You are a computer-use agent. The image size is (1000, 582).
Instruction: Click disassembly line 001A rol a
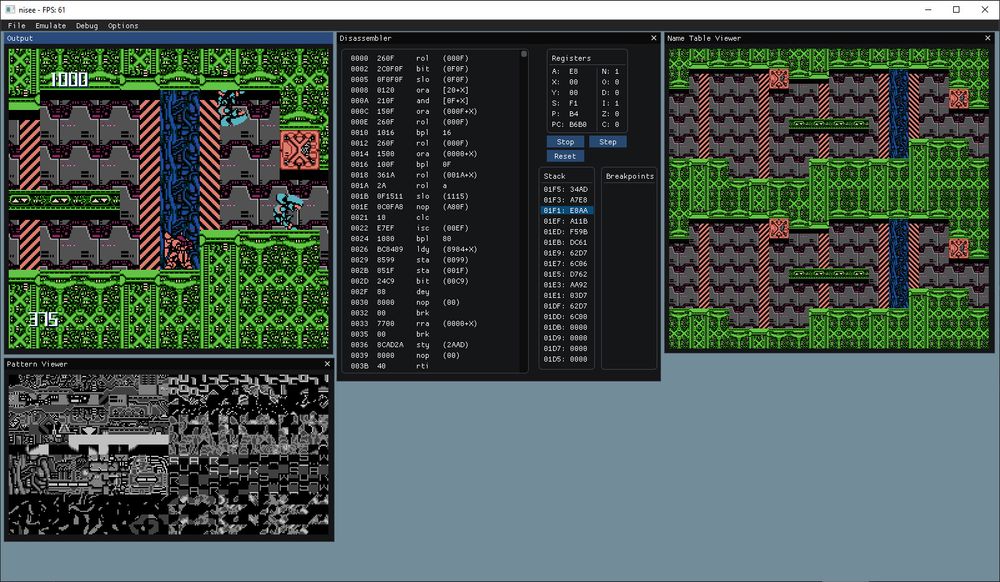point(399,186)
